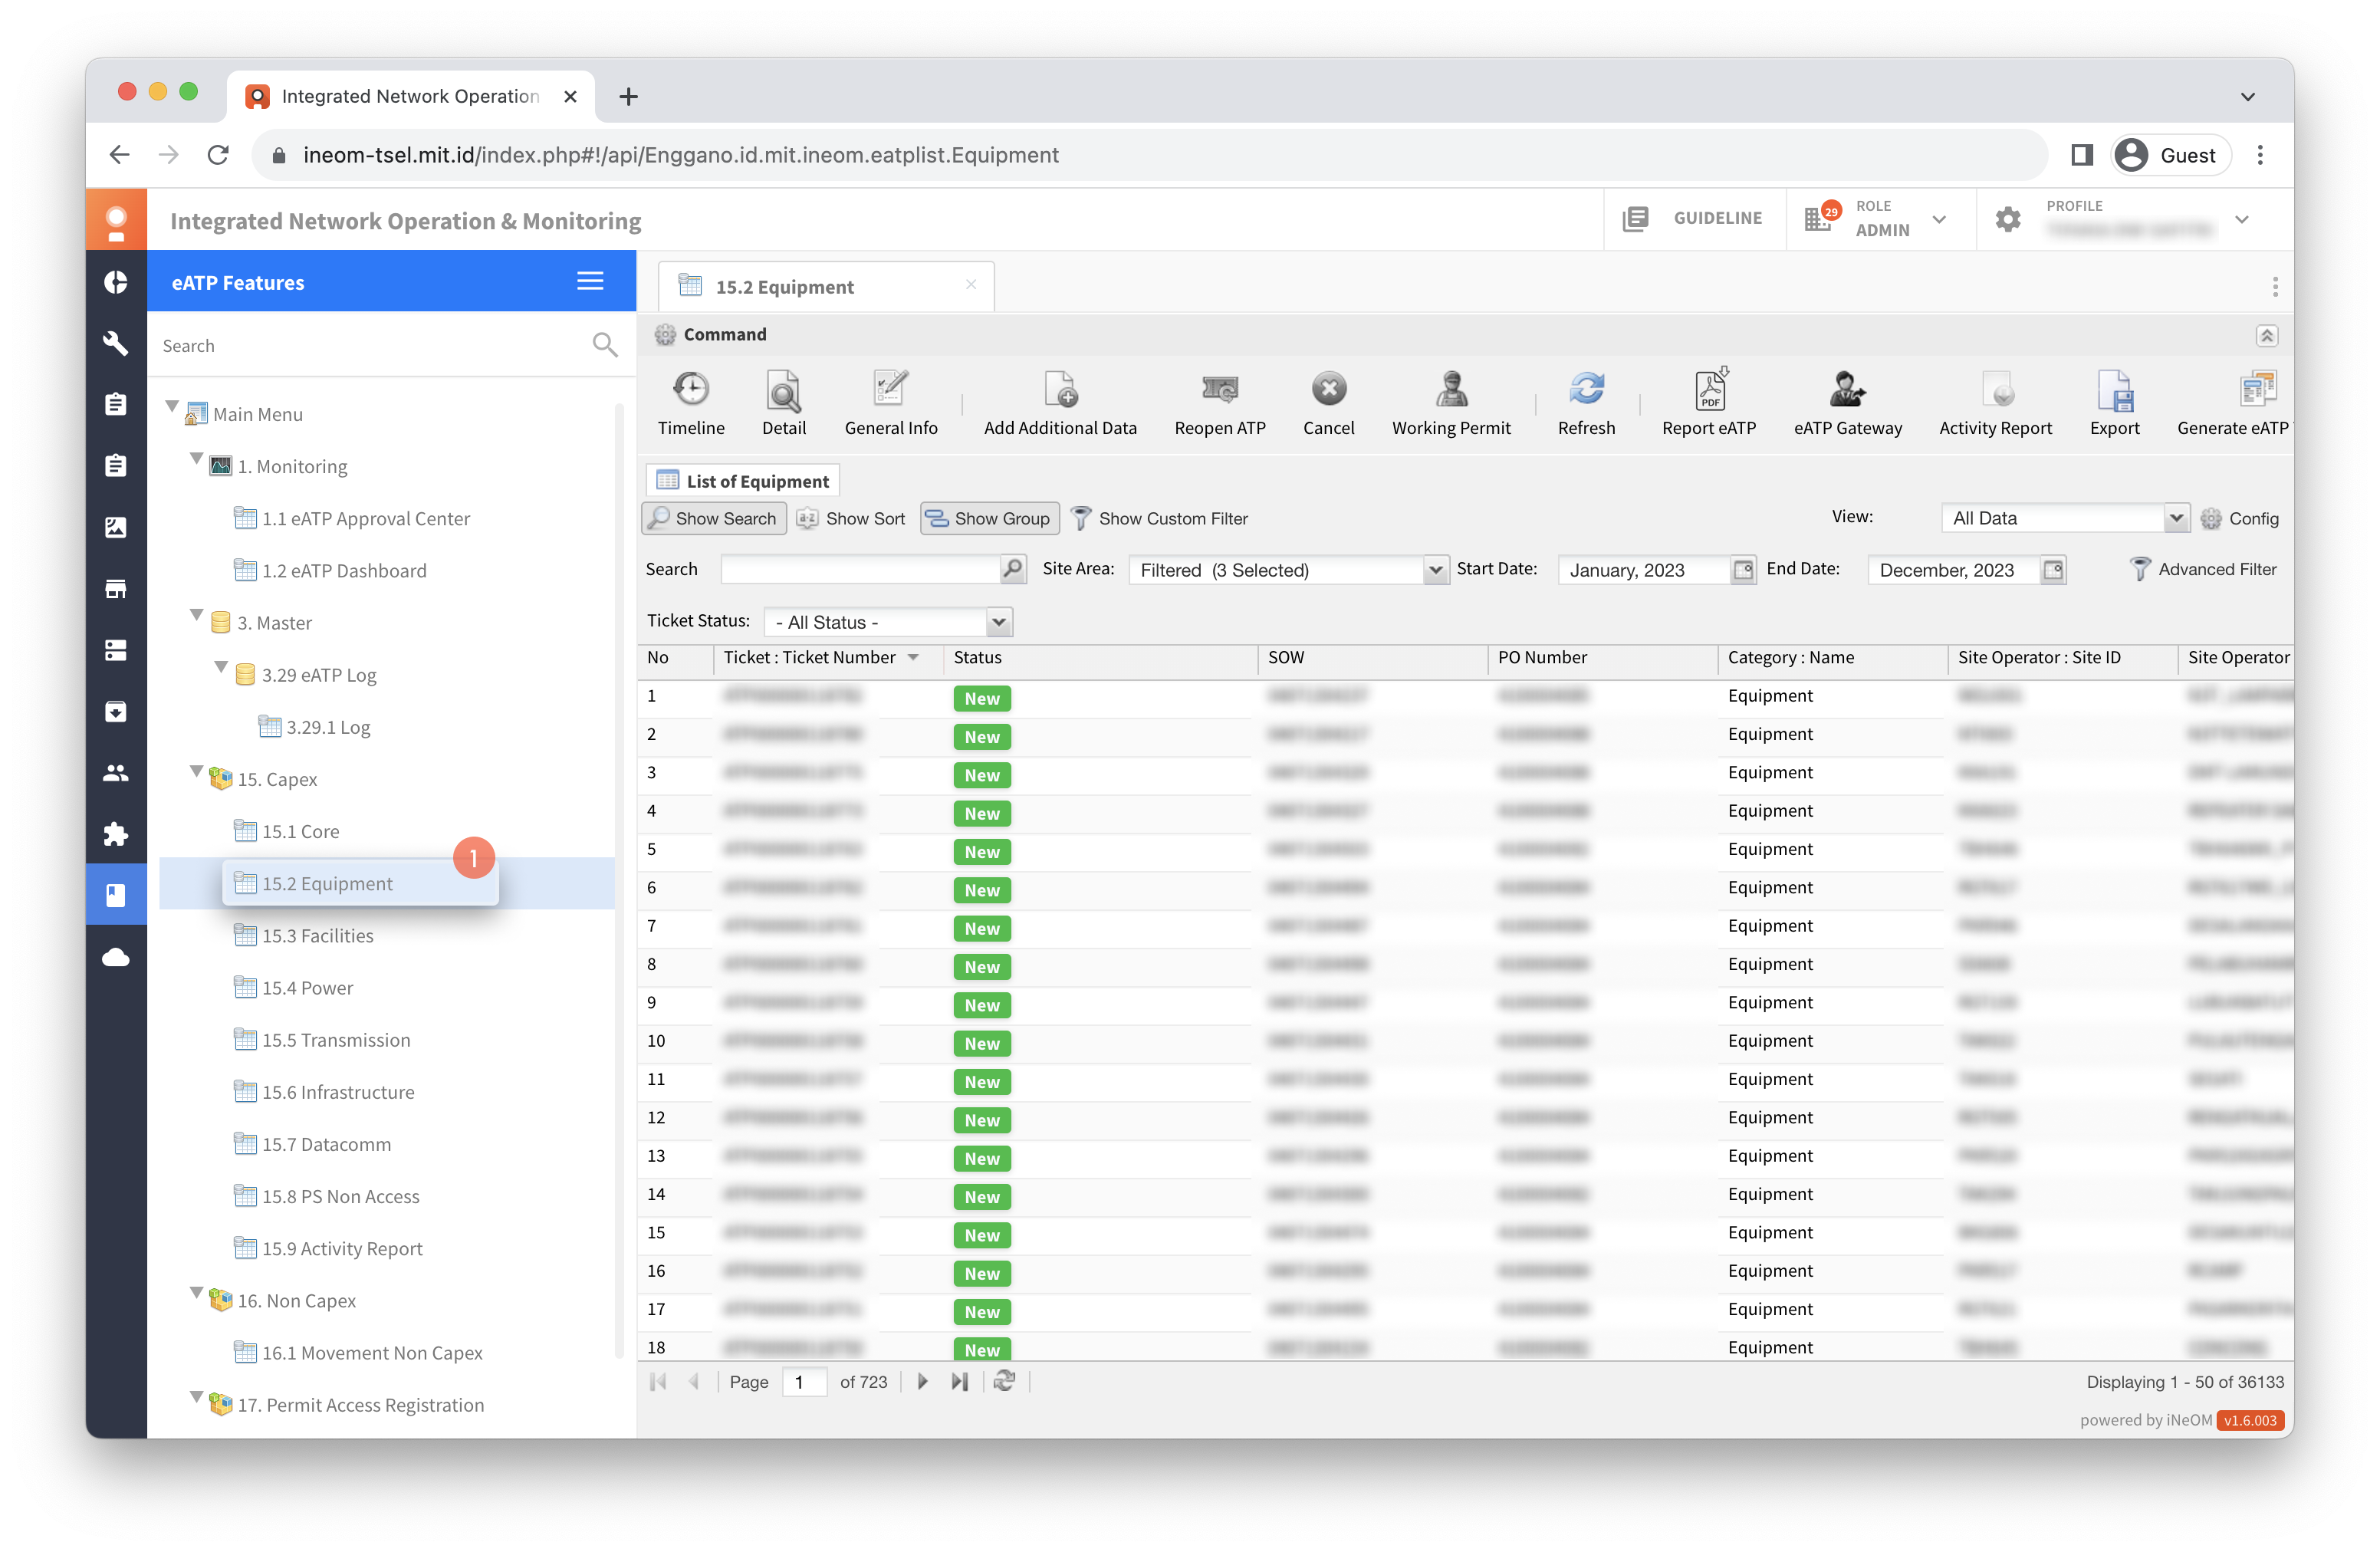Open the Working Permit command

tap(1451, 403)
